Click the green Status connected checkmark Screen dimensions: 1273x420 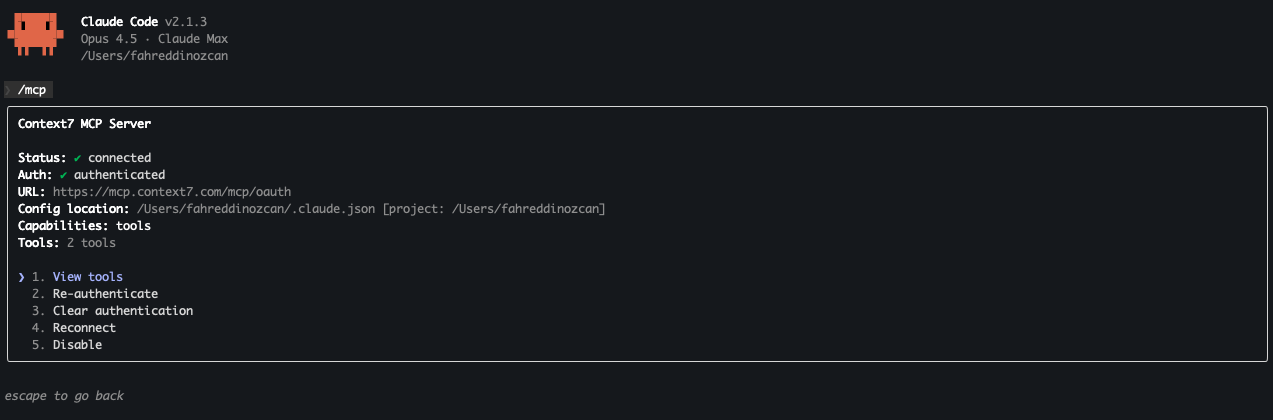click(77, 158)
